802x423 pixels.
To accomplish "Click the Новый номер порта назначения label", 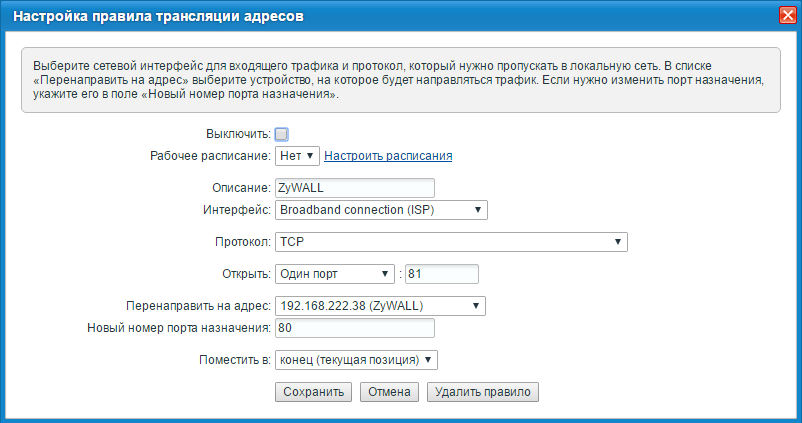I will coord(180,328).
